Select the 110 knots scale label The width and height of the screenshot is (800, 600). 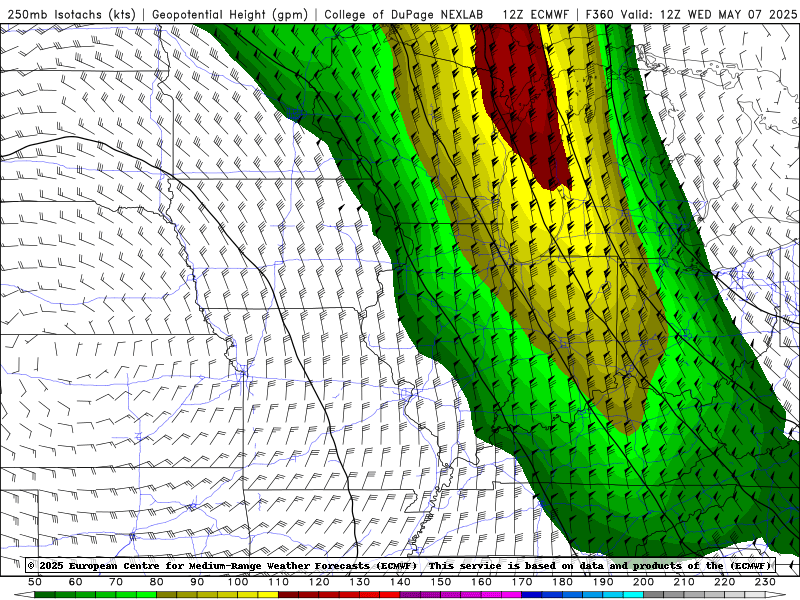278,582
